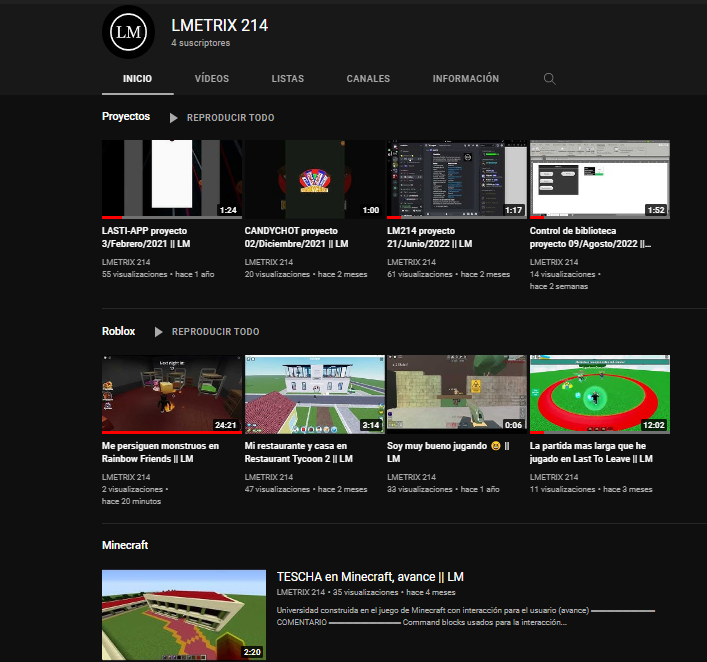Click the 12:02 duration badge

click(x=654, y=425)
